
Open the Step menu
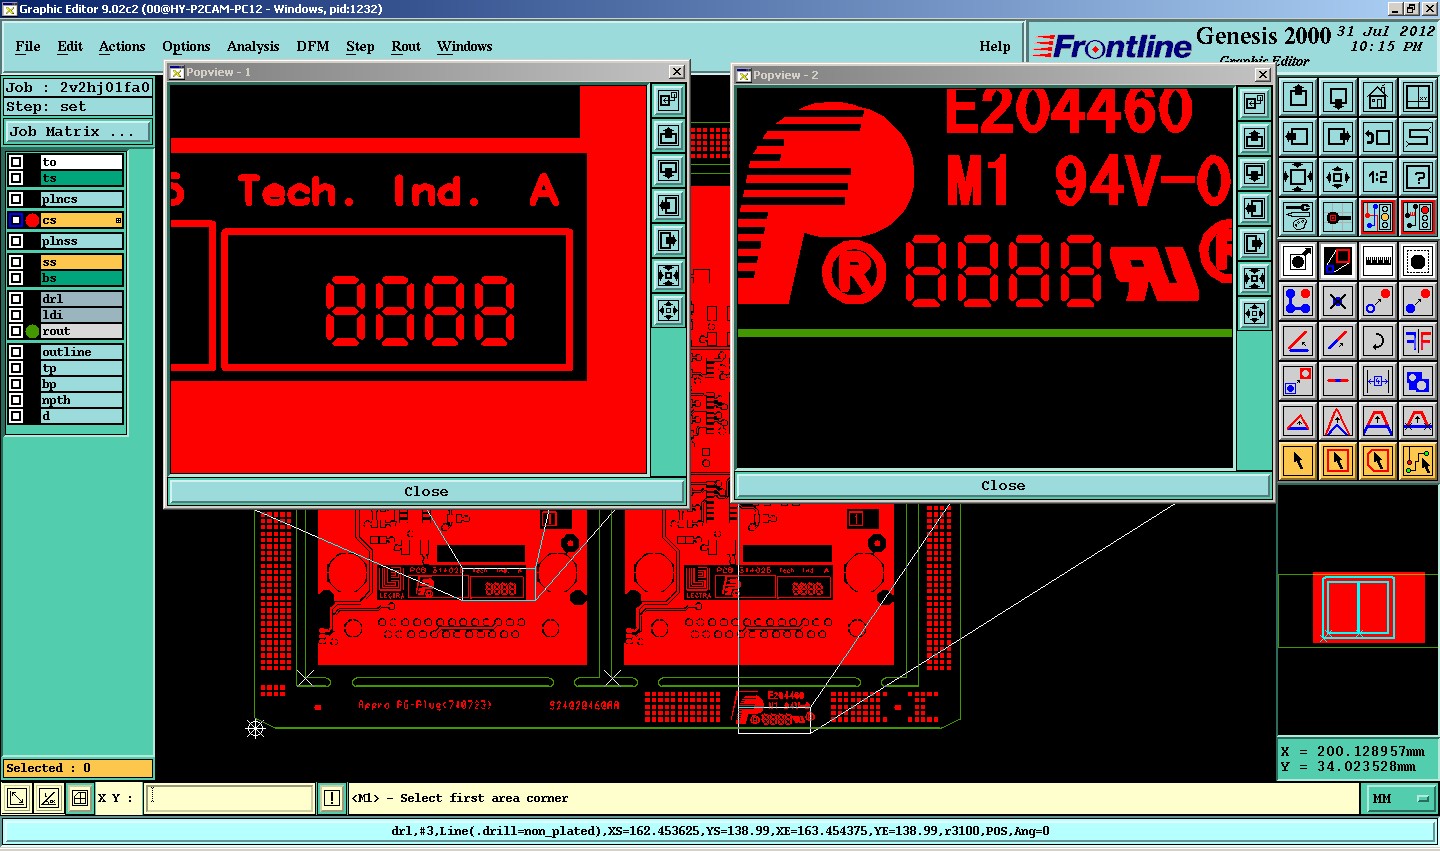pos(360,46)
